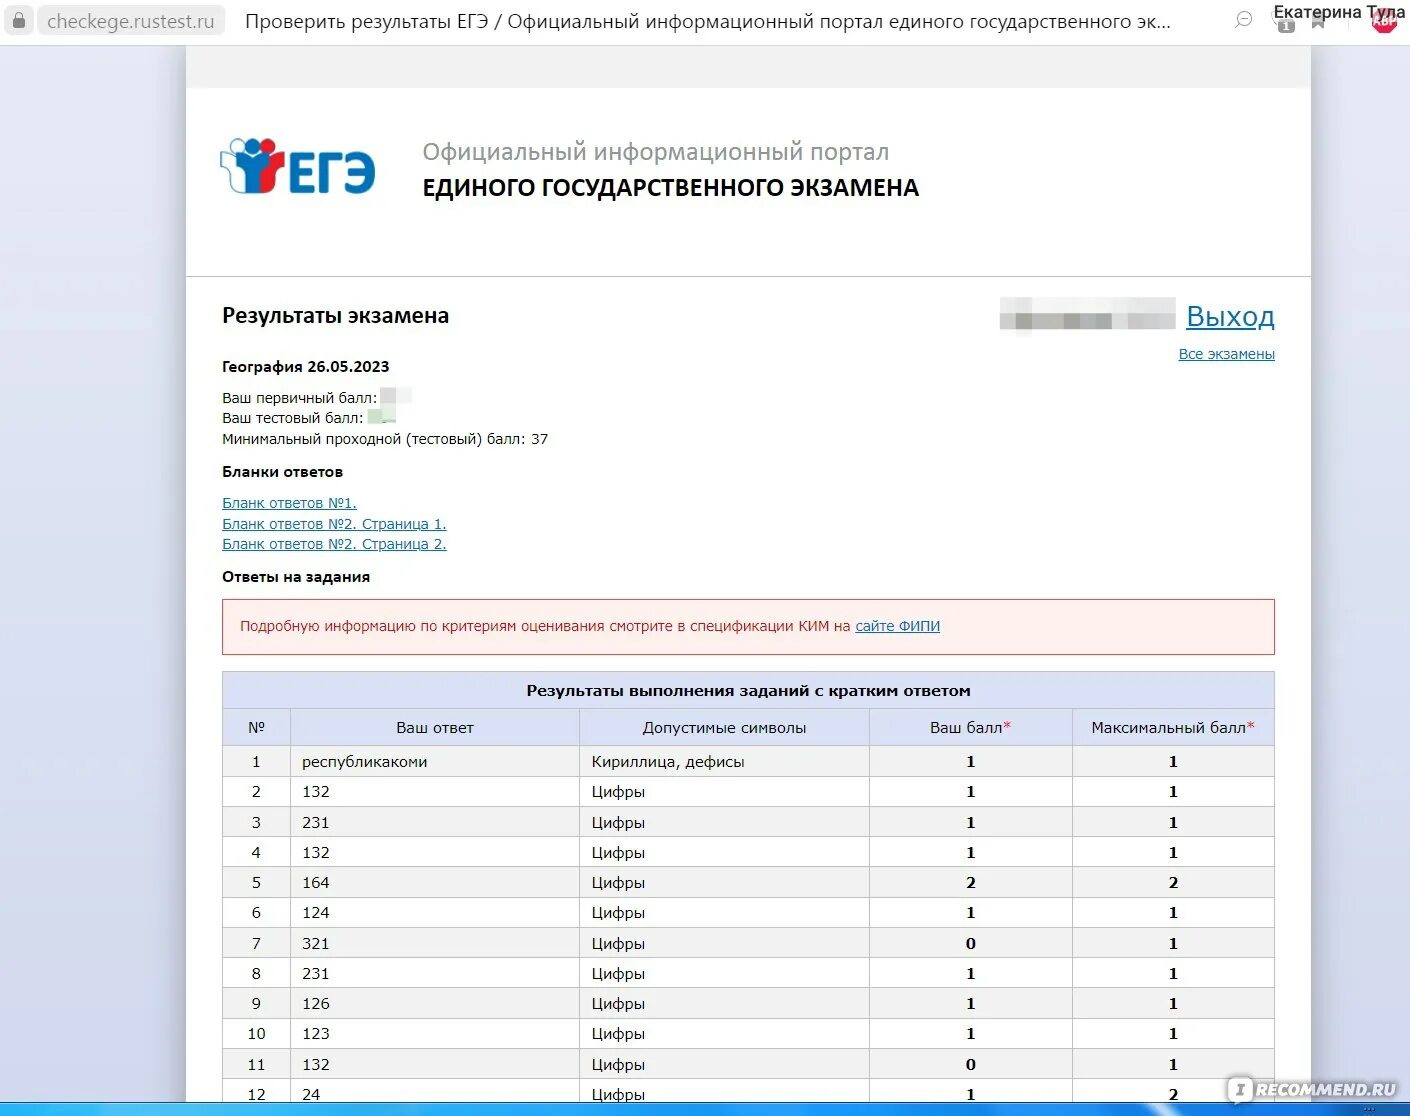Click the score 2 in row 5 Ваш балл

coord(970,883)
